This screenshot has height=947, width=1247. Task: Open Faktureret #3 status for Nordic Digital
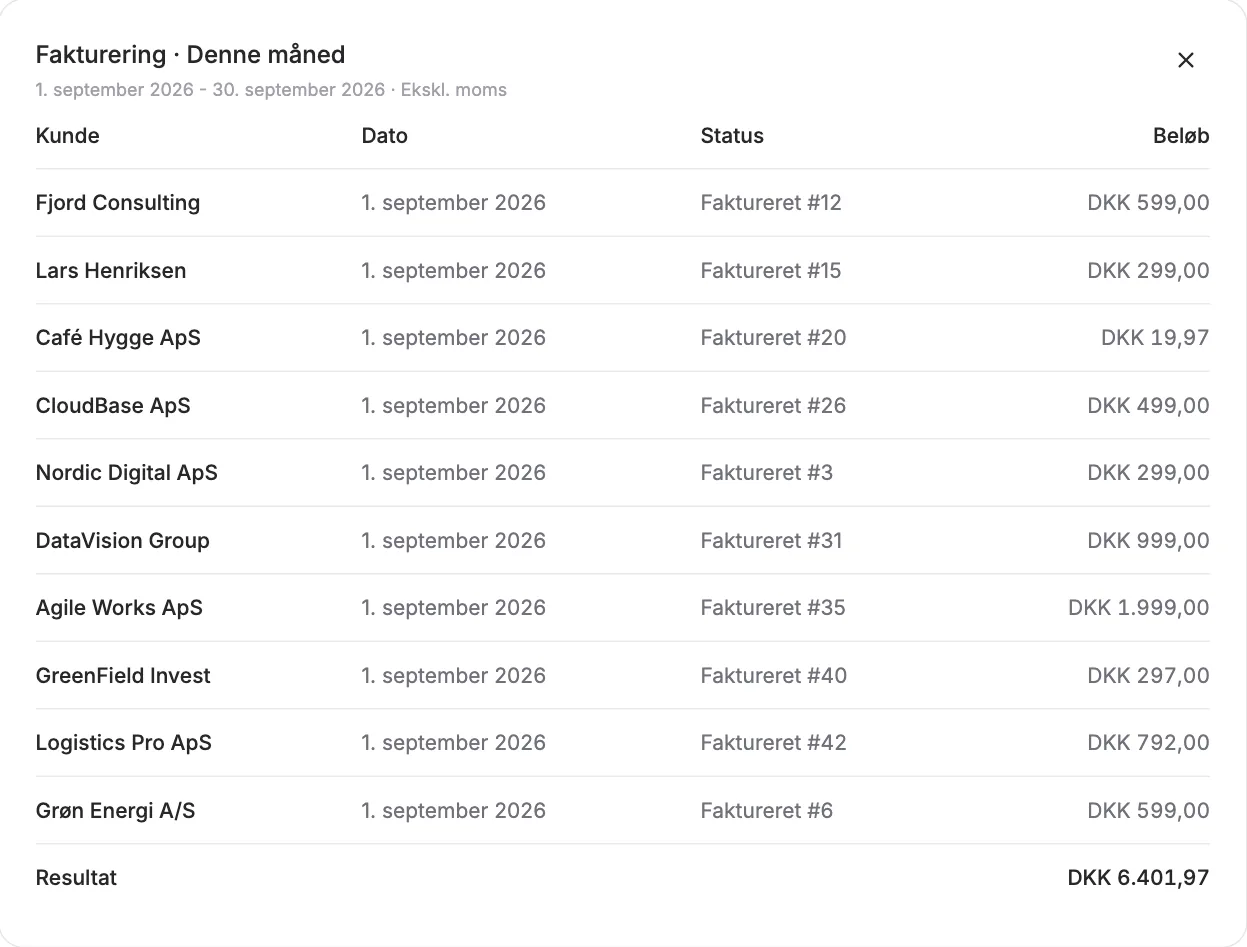(766, 473)
